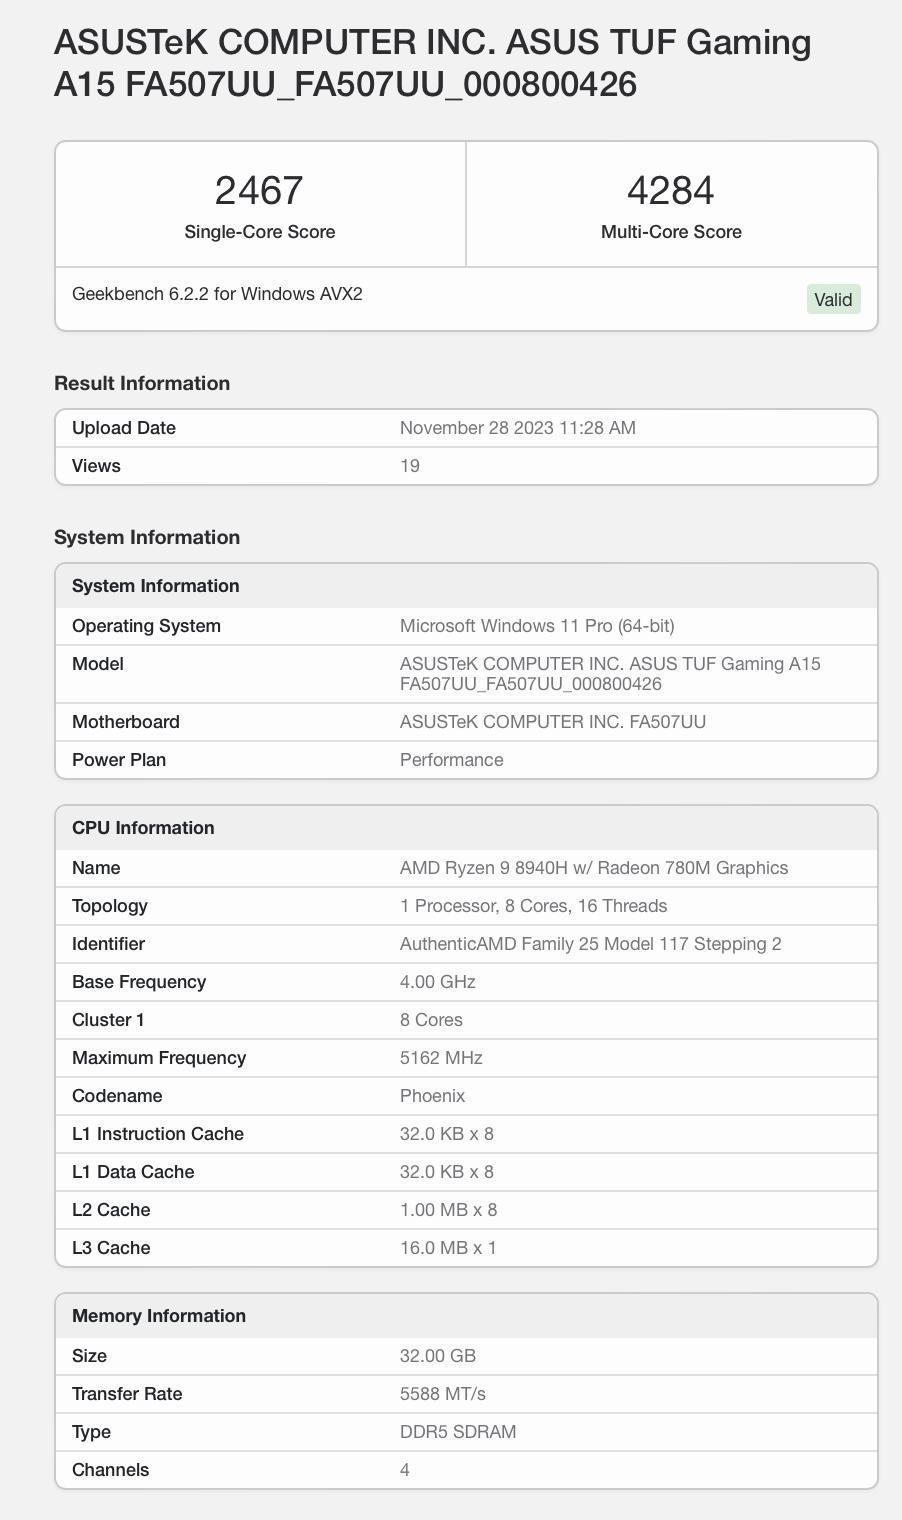
Task: Select the Multi-Core Score label
Action: click(671, 232)
